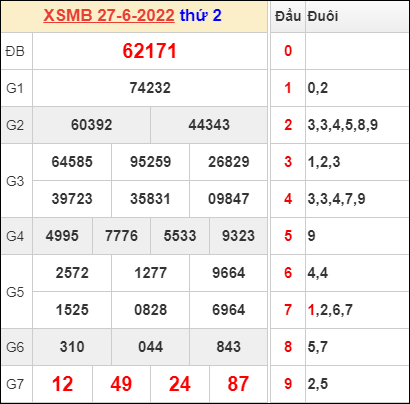Click tail values '2,5' for head 9
The height and width of the screenshot is (404, 410).
click(318, 384)
